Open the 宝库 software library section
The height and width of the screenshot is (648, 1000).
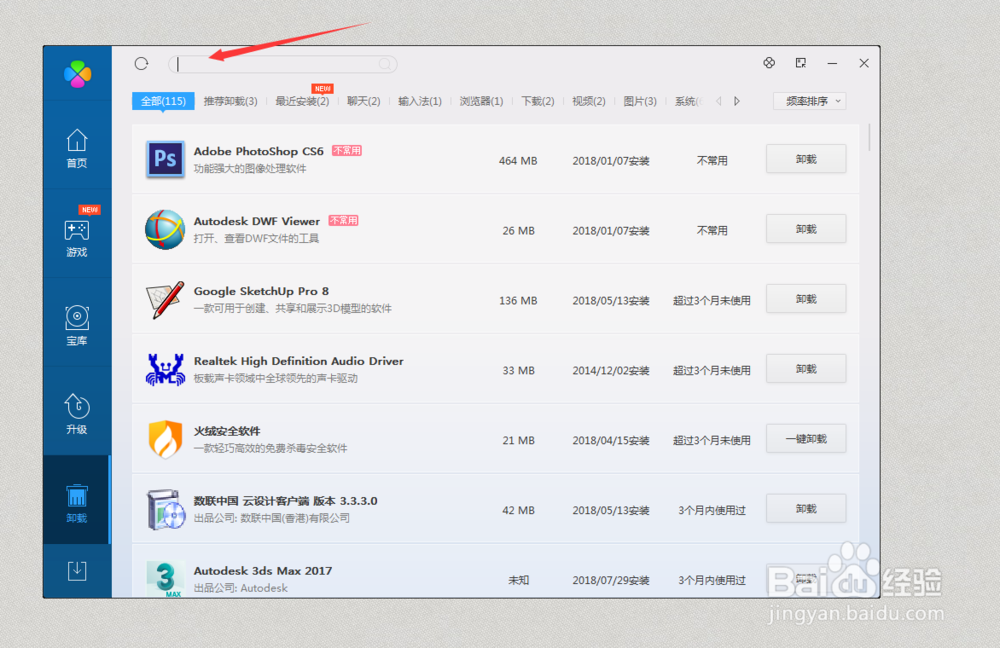click(x=77, y=325)
